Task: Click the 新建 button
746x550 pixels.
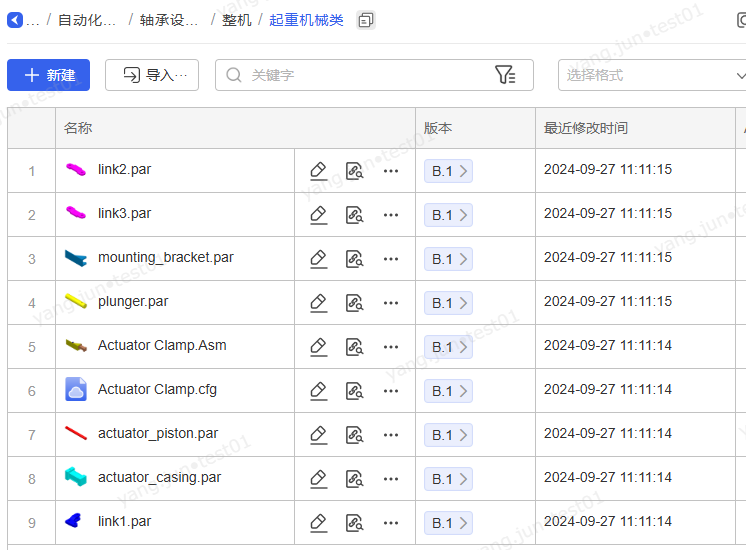Action: coord(49,75)
